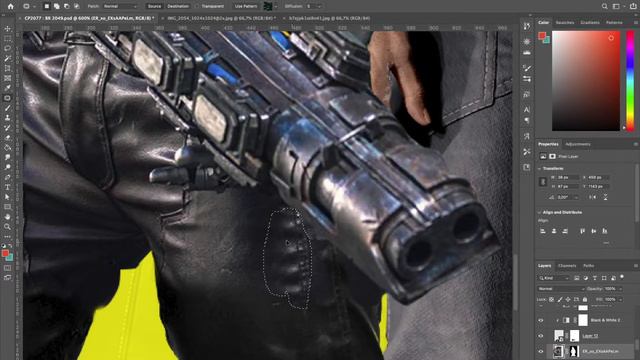
Task: Enable the Transparent checkbox
Action: (x=196, y=6)
